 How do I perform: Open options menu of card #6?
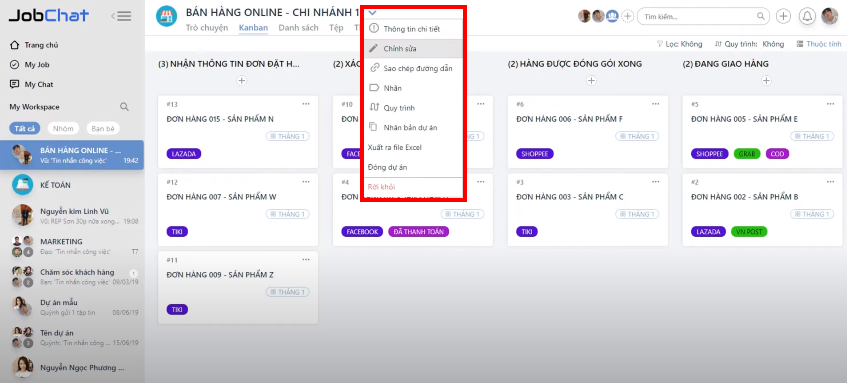pyautogui.click(x=656, y=104)
